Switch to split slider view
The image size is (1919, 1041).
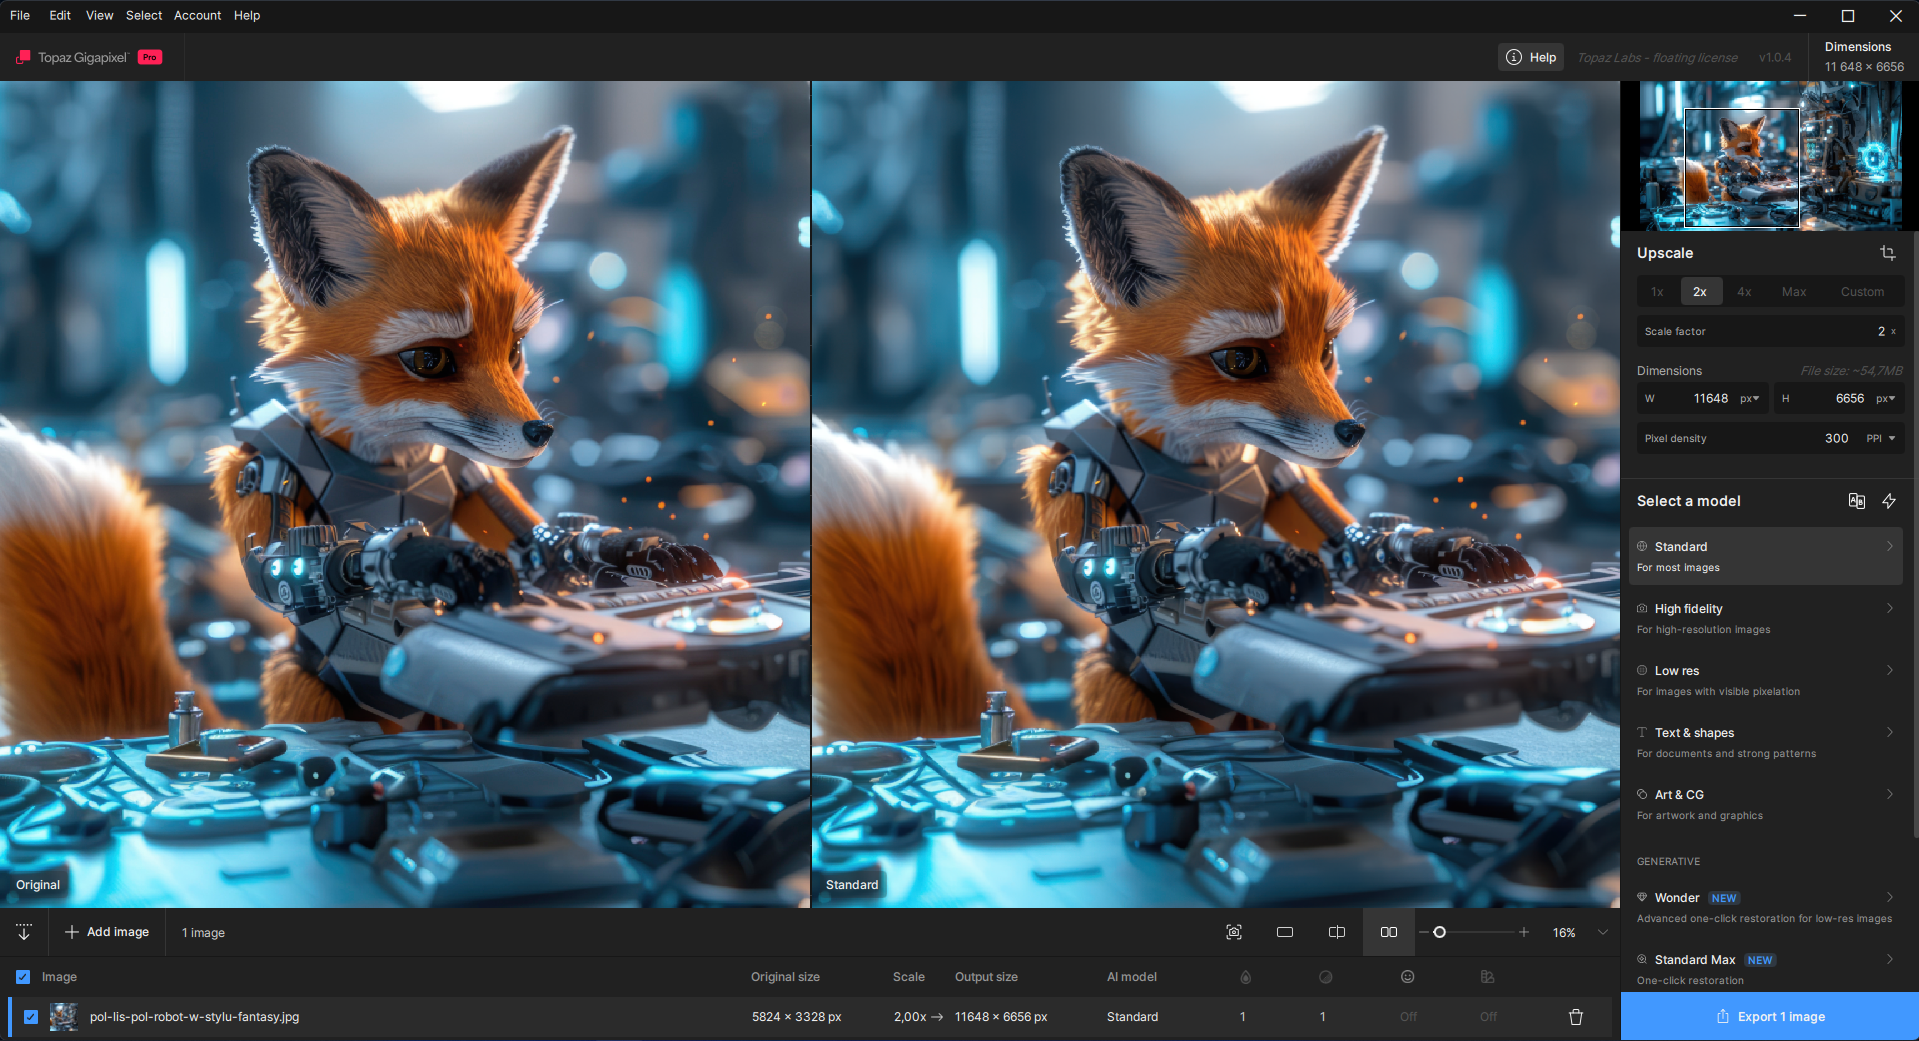coord(1337,932)
